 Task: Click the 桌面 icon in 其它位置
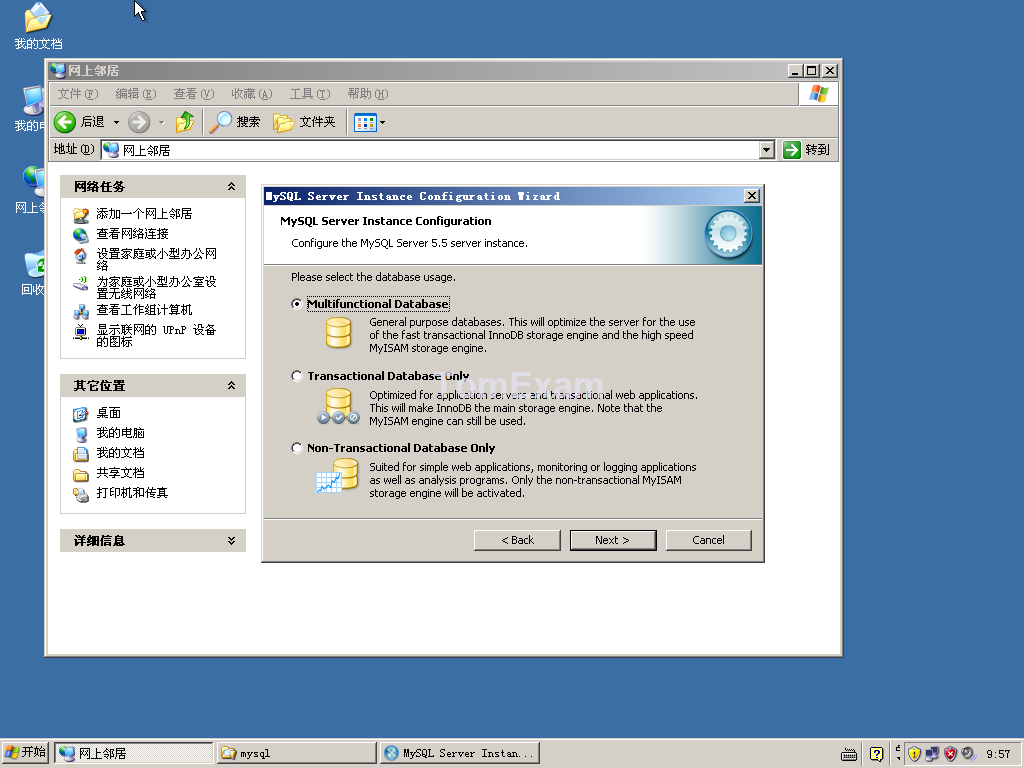[x=81, y=414]
